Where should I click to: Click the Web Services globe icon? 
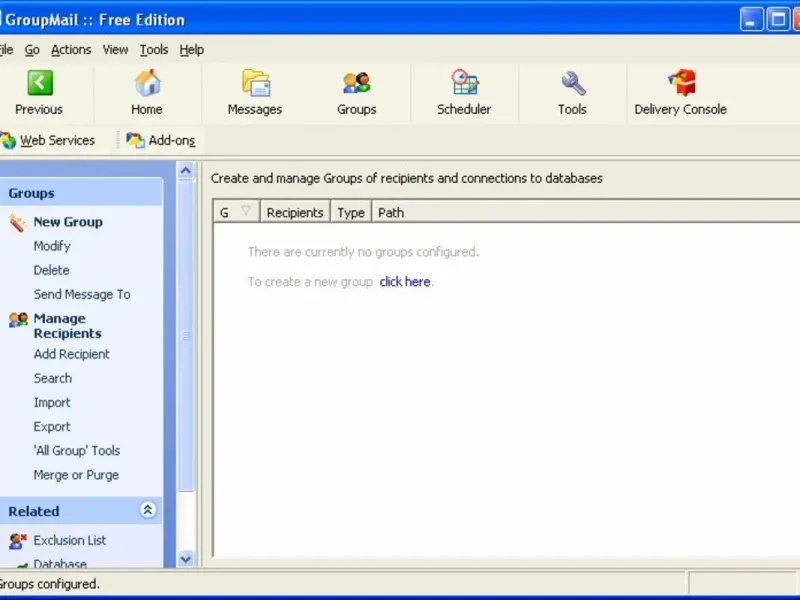tap(8, 140)
